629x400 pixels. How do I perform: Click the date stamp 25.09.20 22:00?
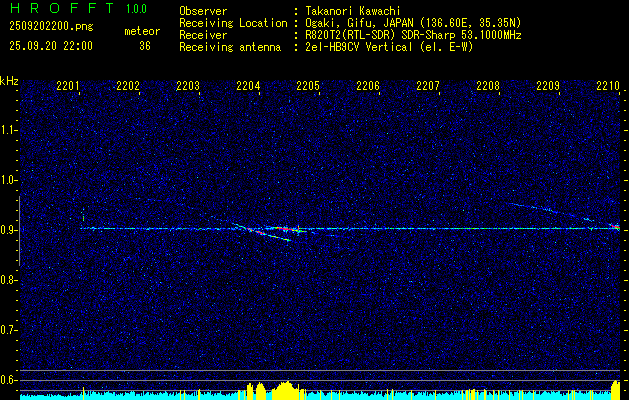coord(51,46)
